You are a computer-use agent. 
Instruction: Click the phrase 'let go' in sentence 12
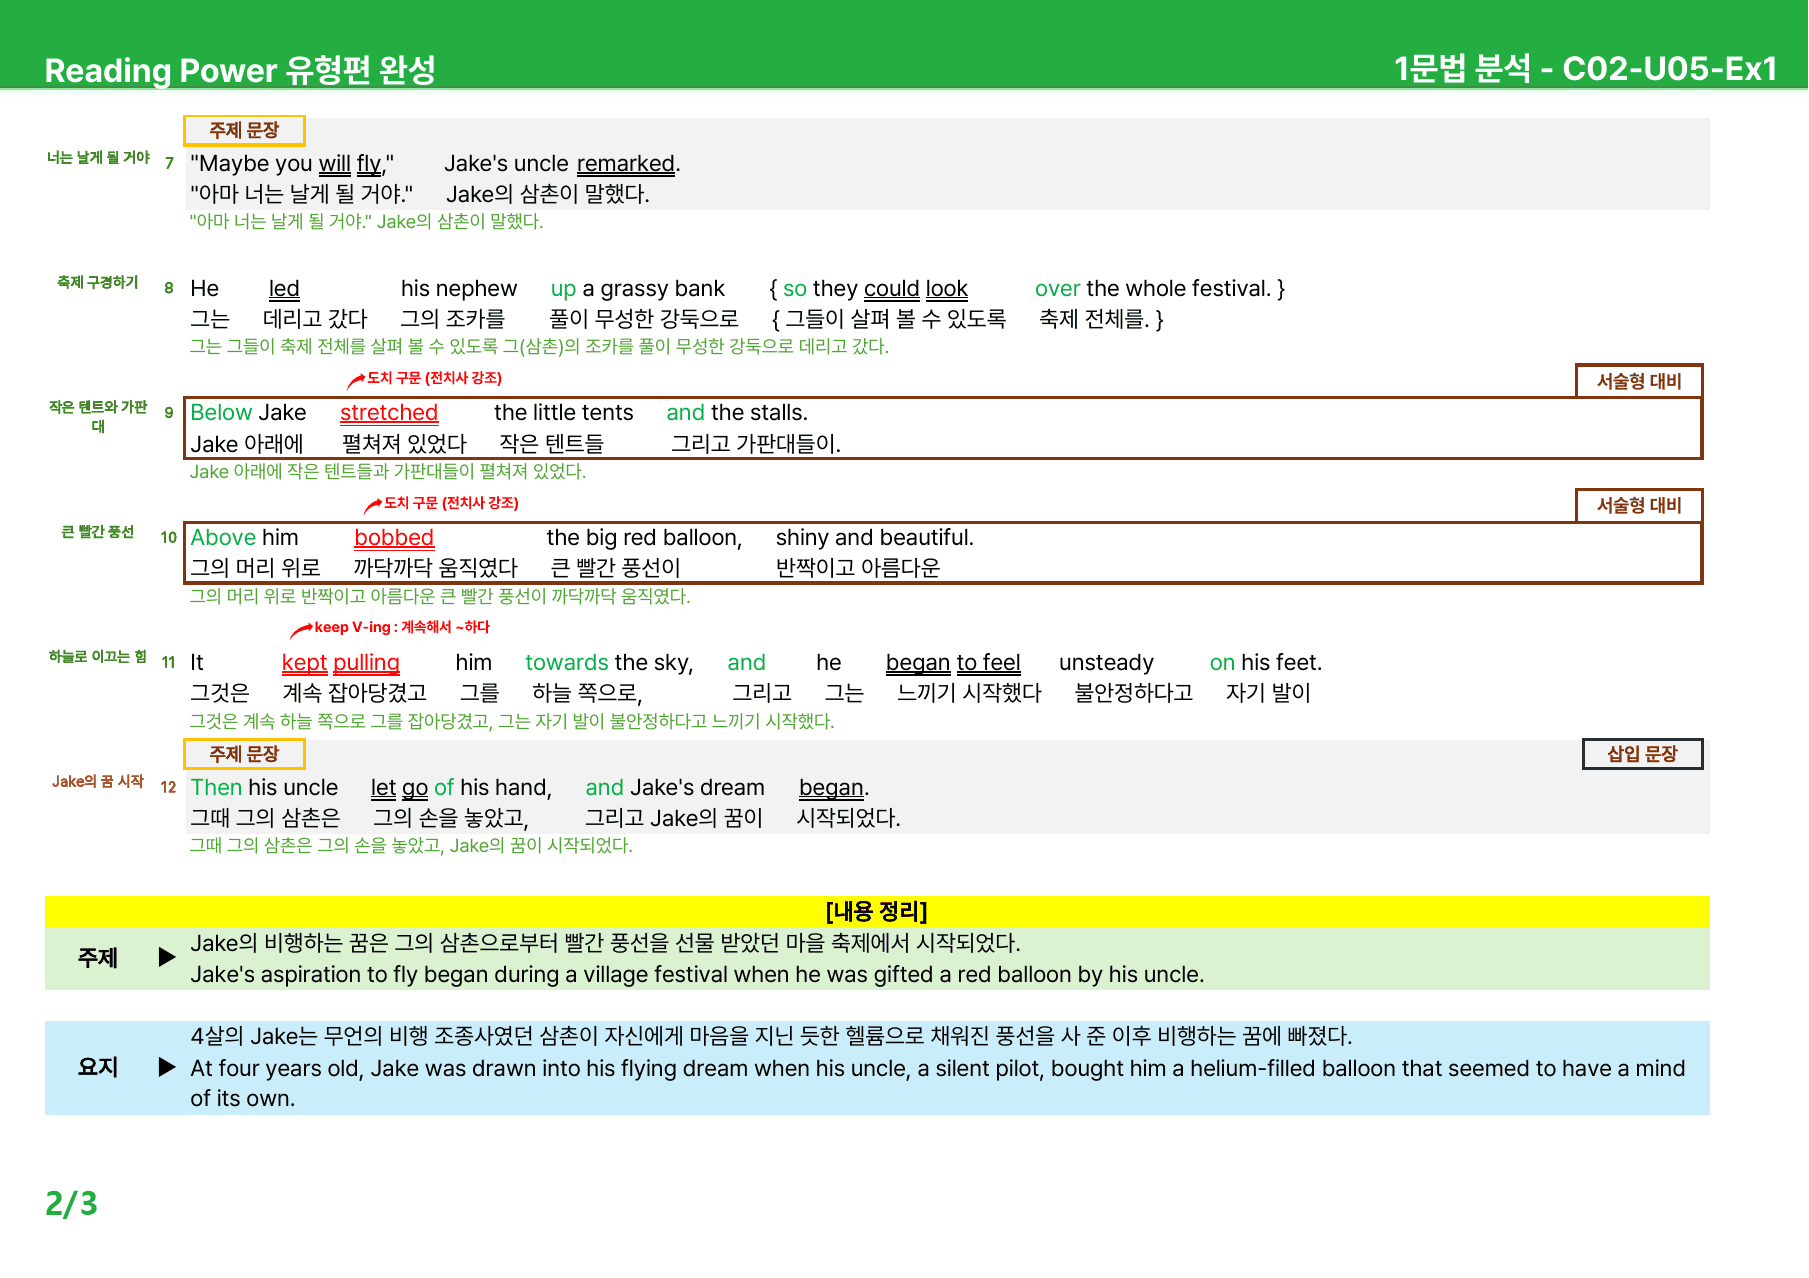(x=399, y=788)
